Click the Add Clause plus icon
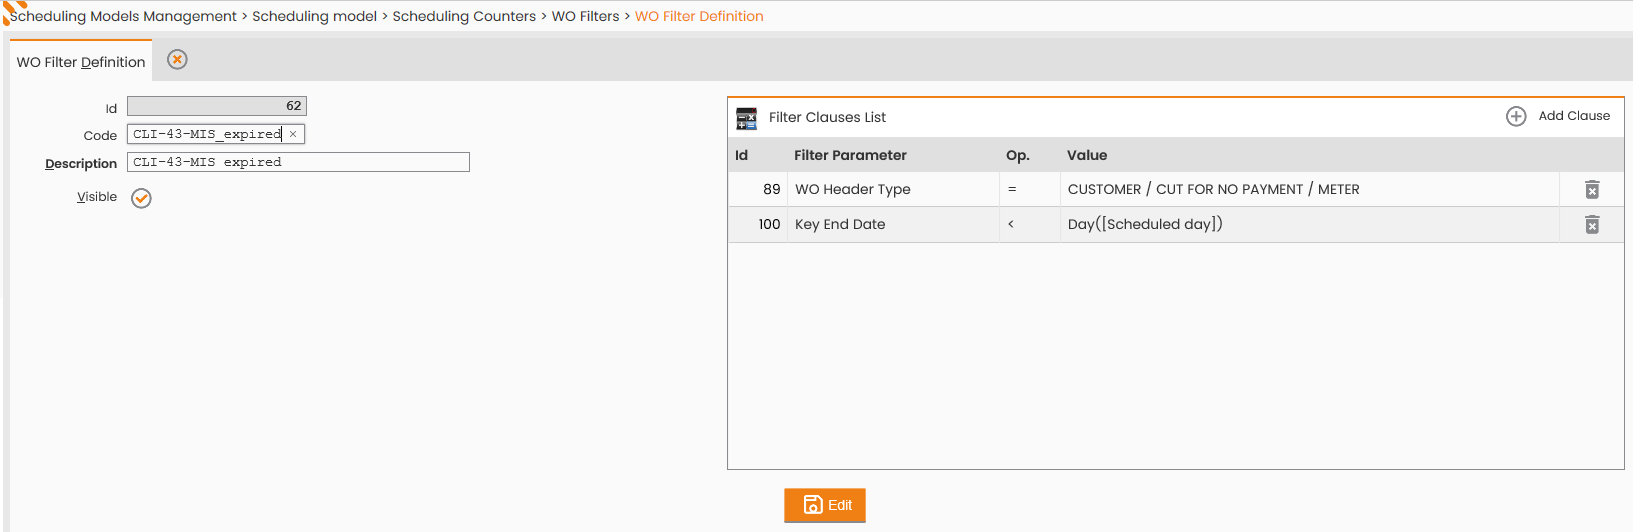 tap(1516, 116)
